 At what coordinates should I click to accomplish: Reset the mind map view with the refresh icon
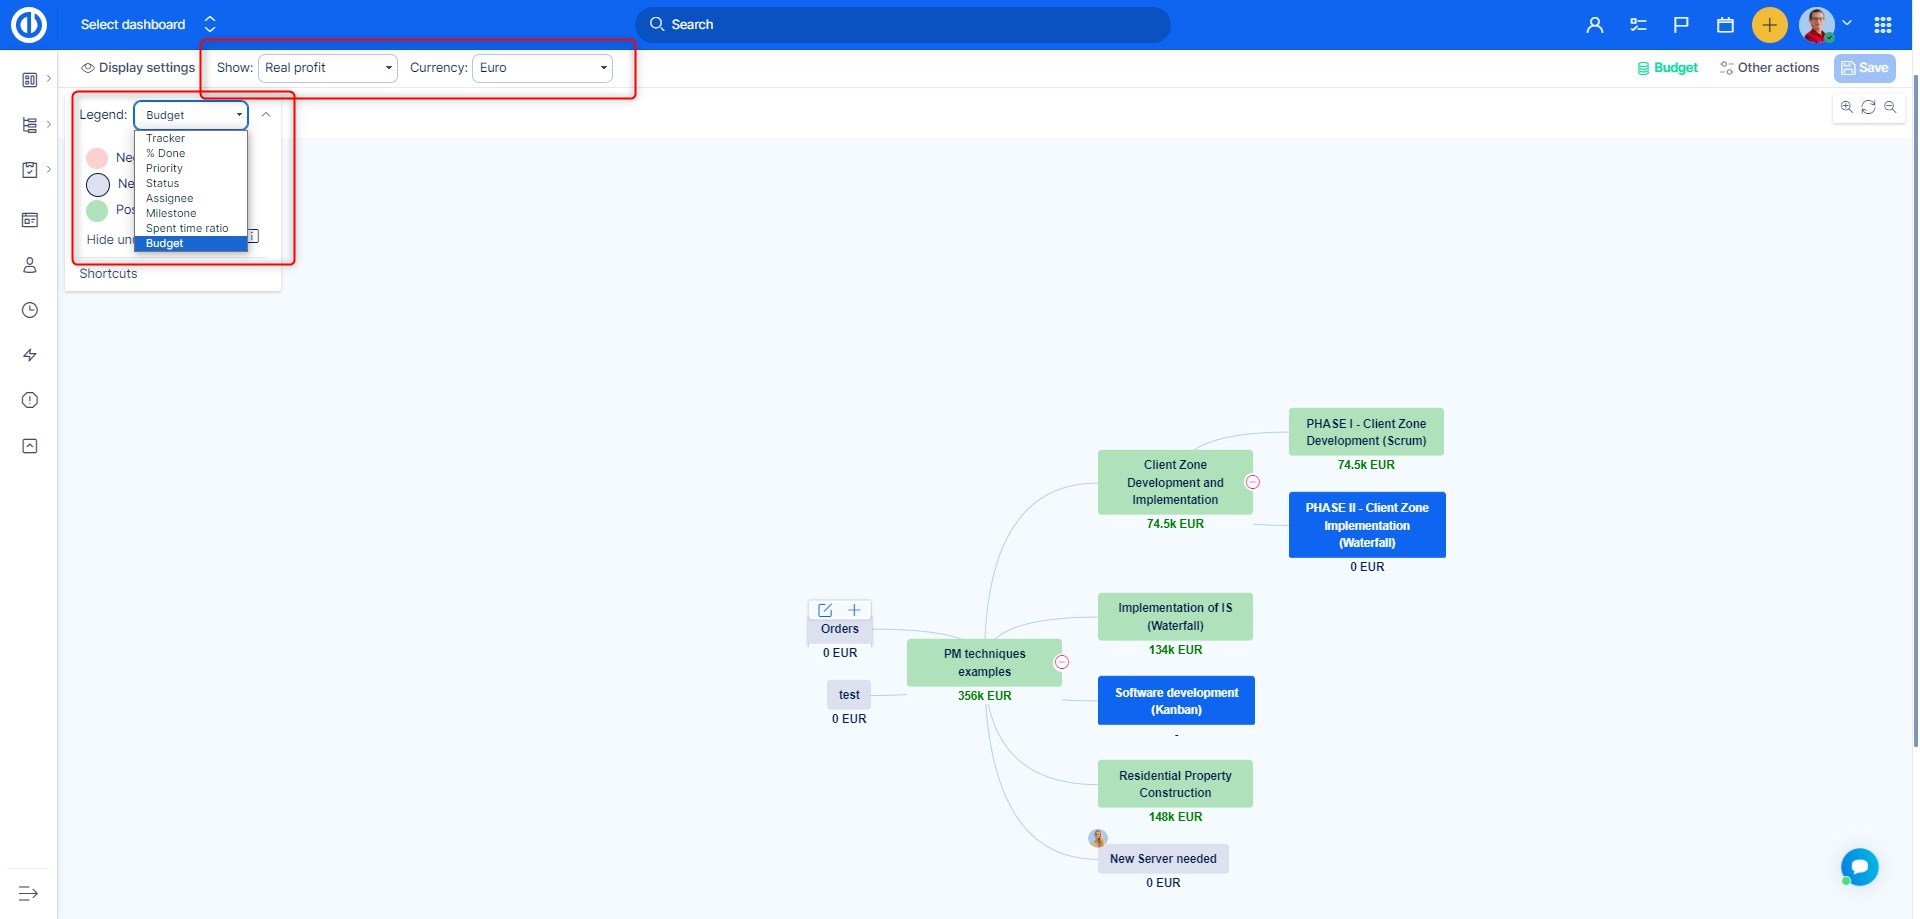click(1868, 107)
